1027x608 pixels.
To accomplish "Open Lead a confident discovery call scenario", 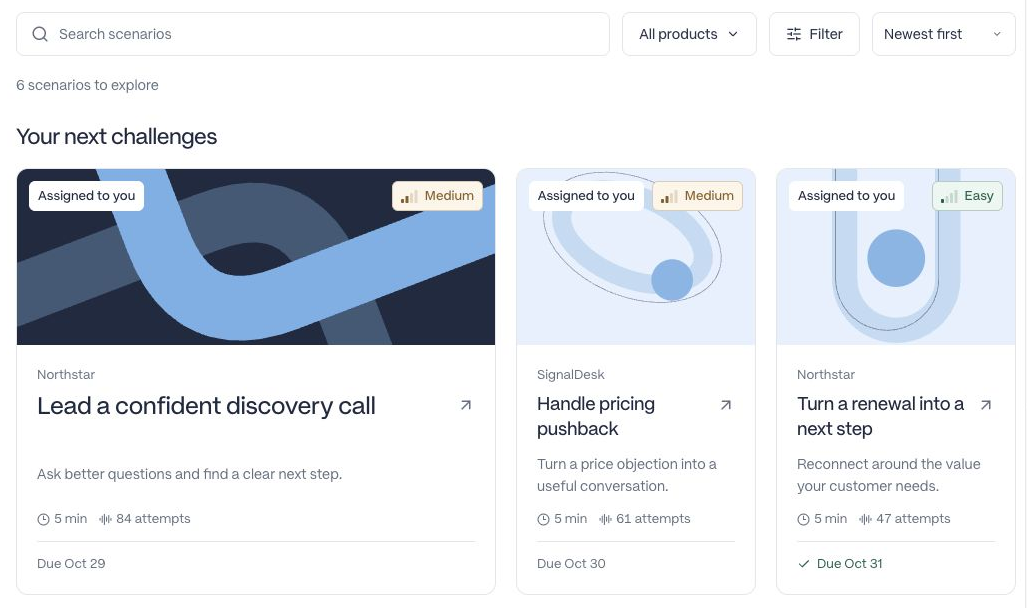I will coord(206,406).
